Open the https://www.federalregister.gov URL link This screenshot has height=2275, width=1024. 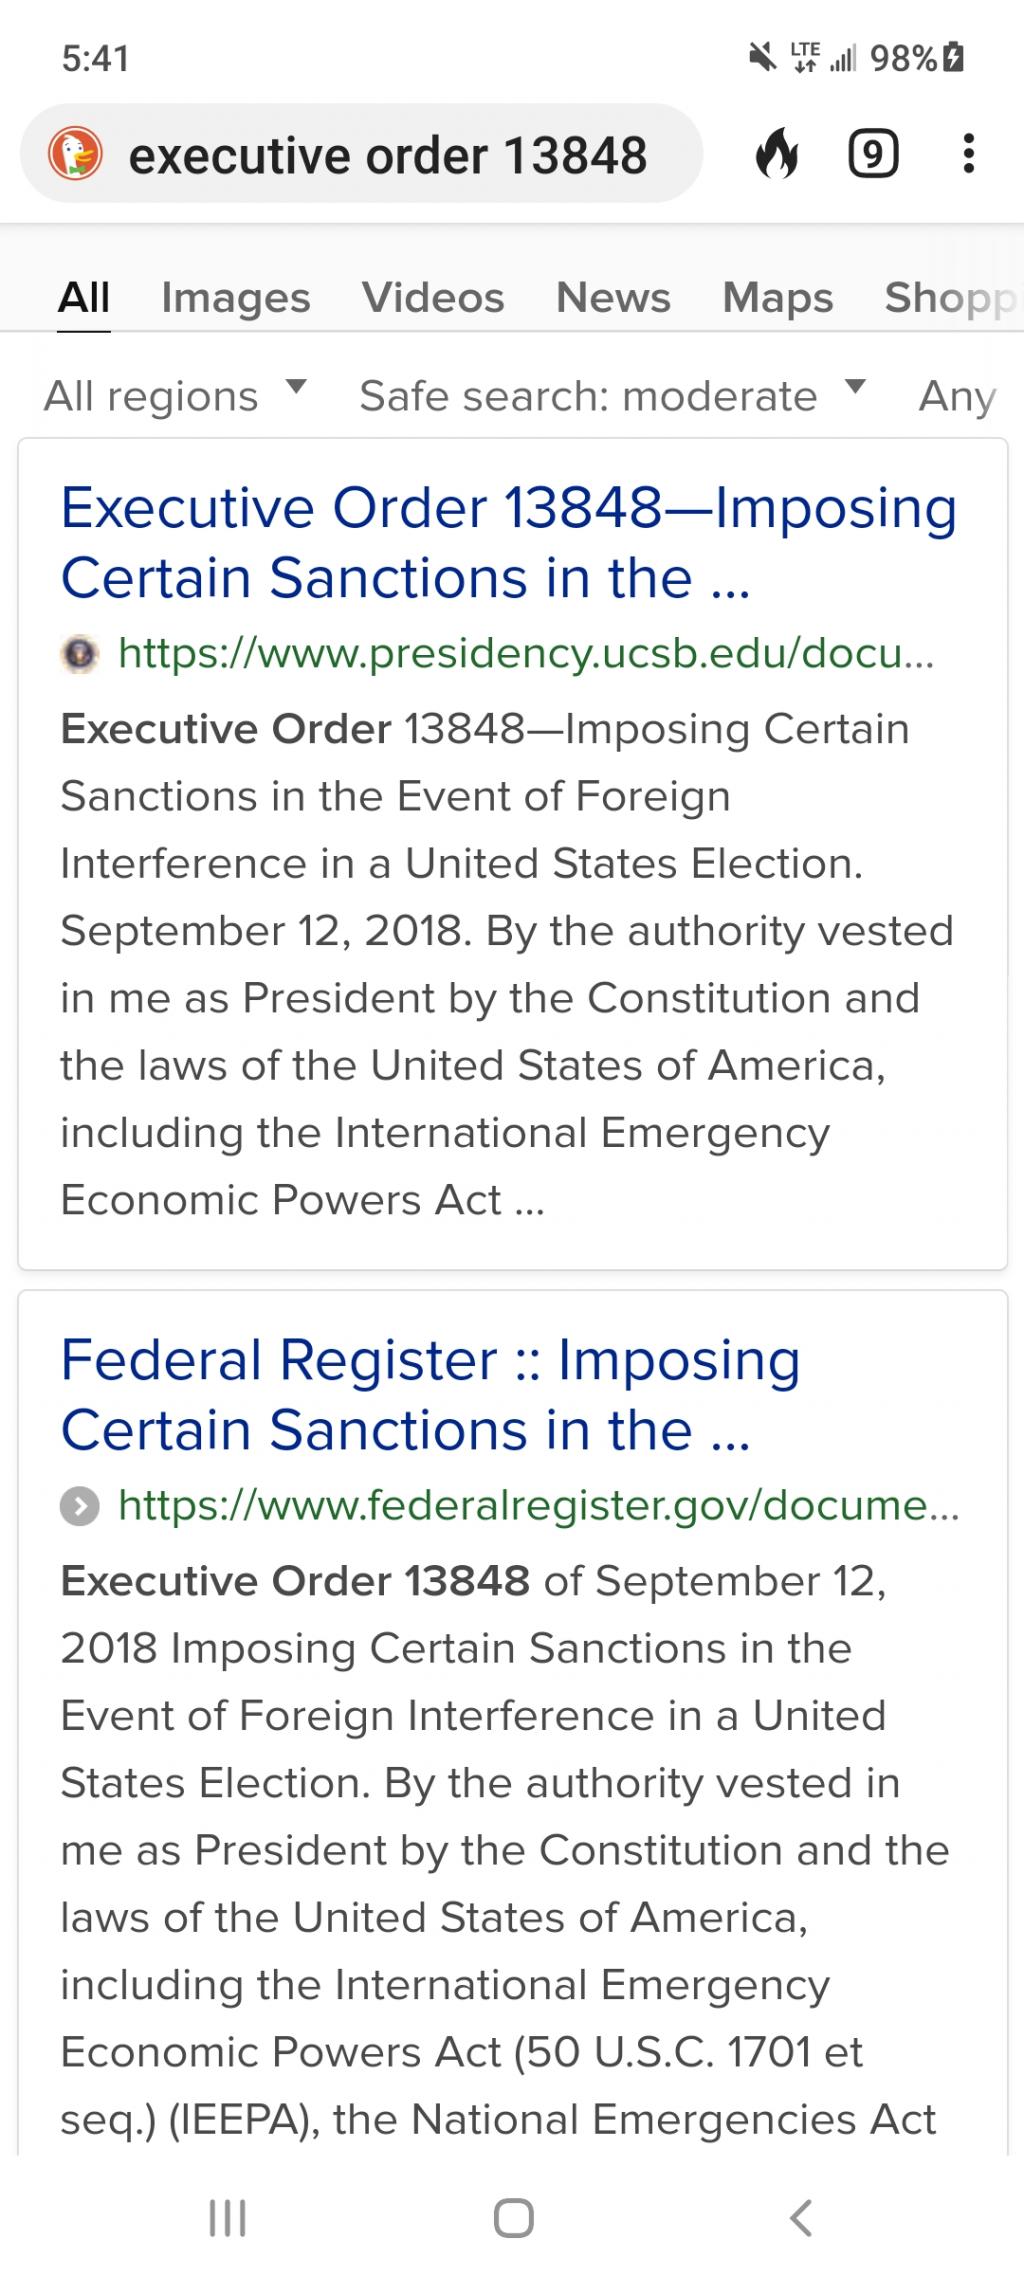coord(538,1505)
